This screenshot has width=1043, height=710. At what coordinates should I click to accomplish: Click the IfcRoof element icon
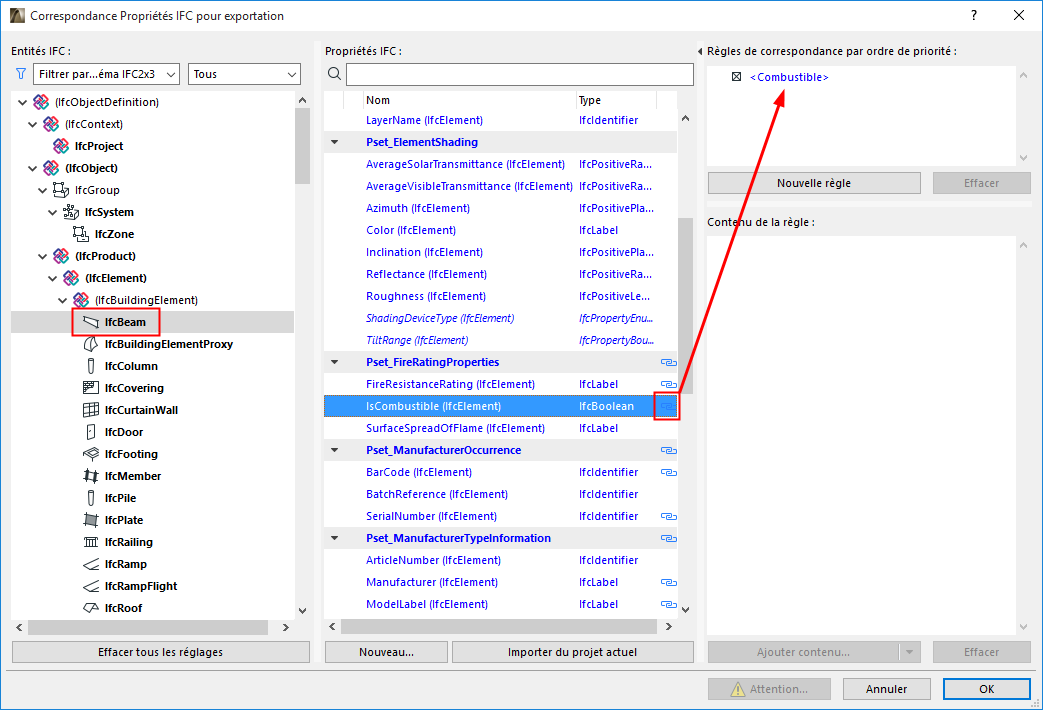tap(90, 608)
